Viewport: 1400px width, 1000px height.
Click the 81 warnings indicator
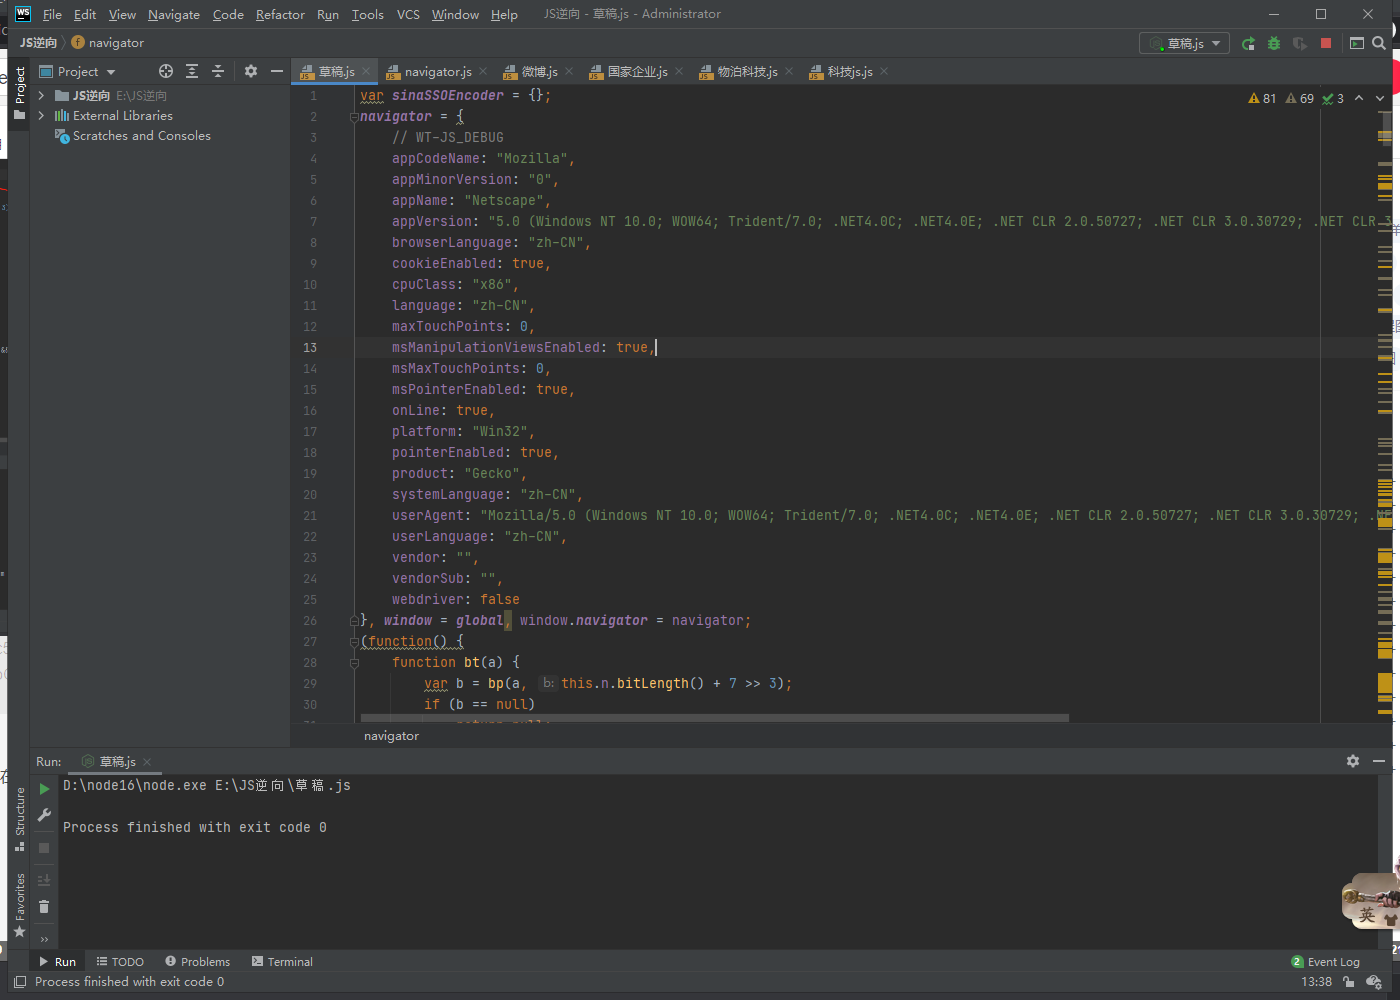tap(1262, 98)
